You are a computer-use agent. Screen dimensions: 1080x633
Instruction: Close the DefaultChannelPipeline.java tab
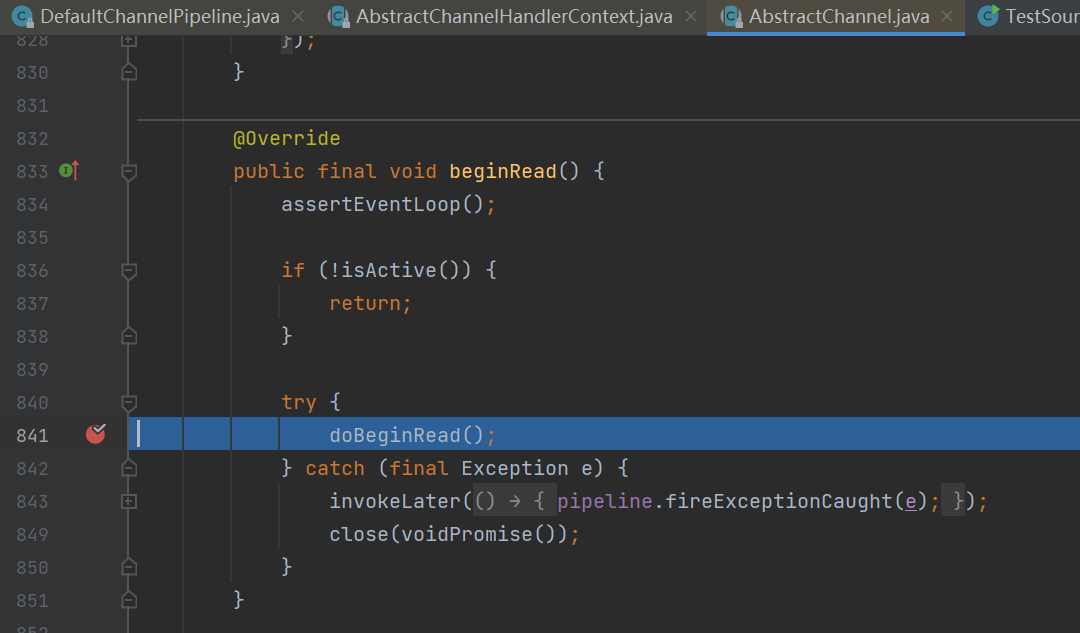click(298, 17)
